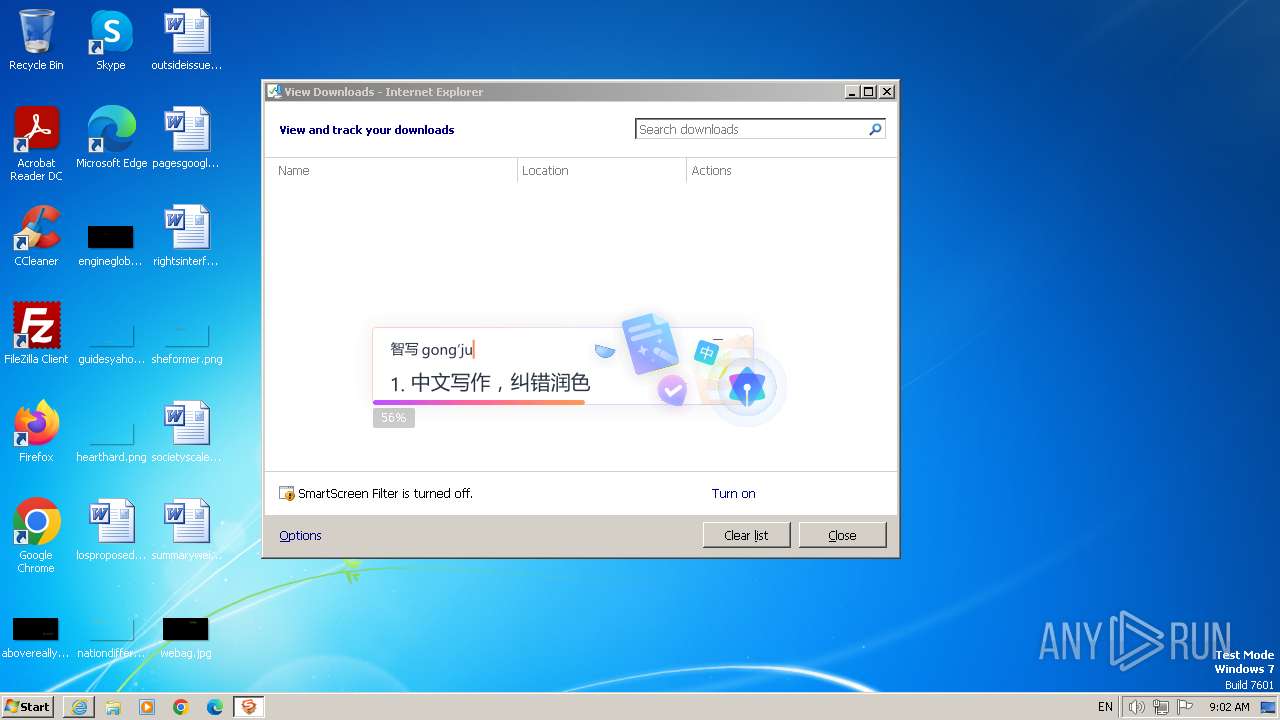This screenshot has width=1280, height=720.
Task: Open Microsoft Edge desktop shortcut
Action: [111, 137]
